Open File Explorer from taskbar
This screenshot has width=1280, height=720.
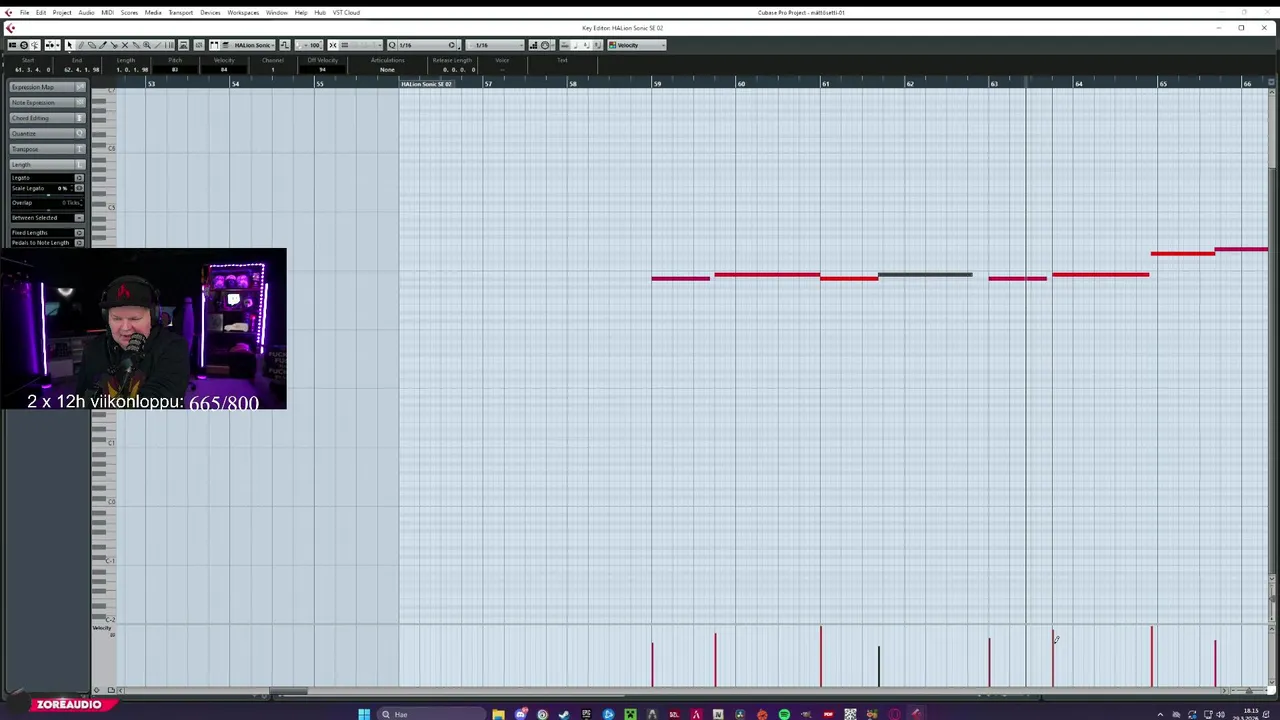click(498, 714)
